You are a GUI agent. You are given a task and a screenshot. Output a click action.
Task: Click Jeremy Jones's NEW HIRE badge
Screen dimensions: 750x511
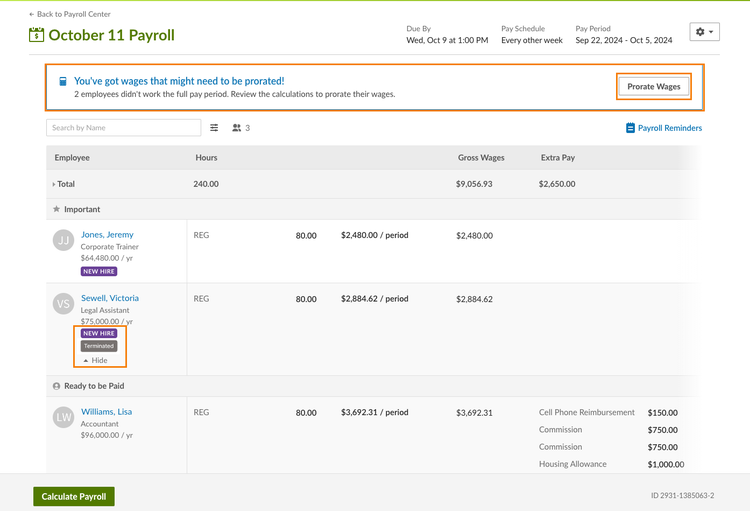point(99,271)
